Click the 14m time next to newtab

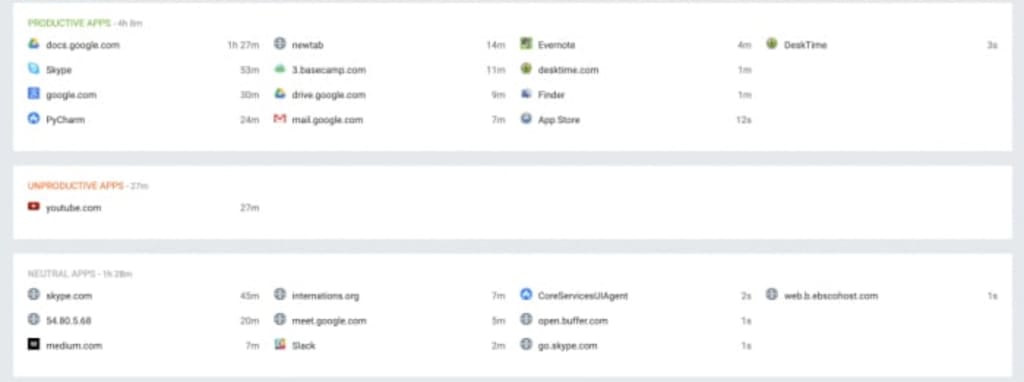pos(496,45)
